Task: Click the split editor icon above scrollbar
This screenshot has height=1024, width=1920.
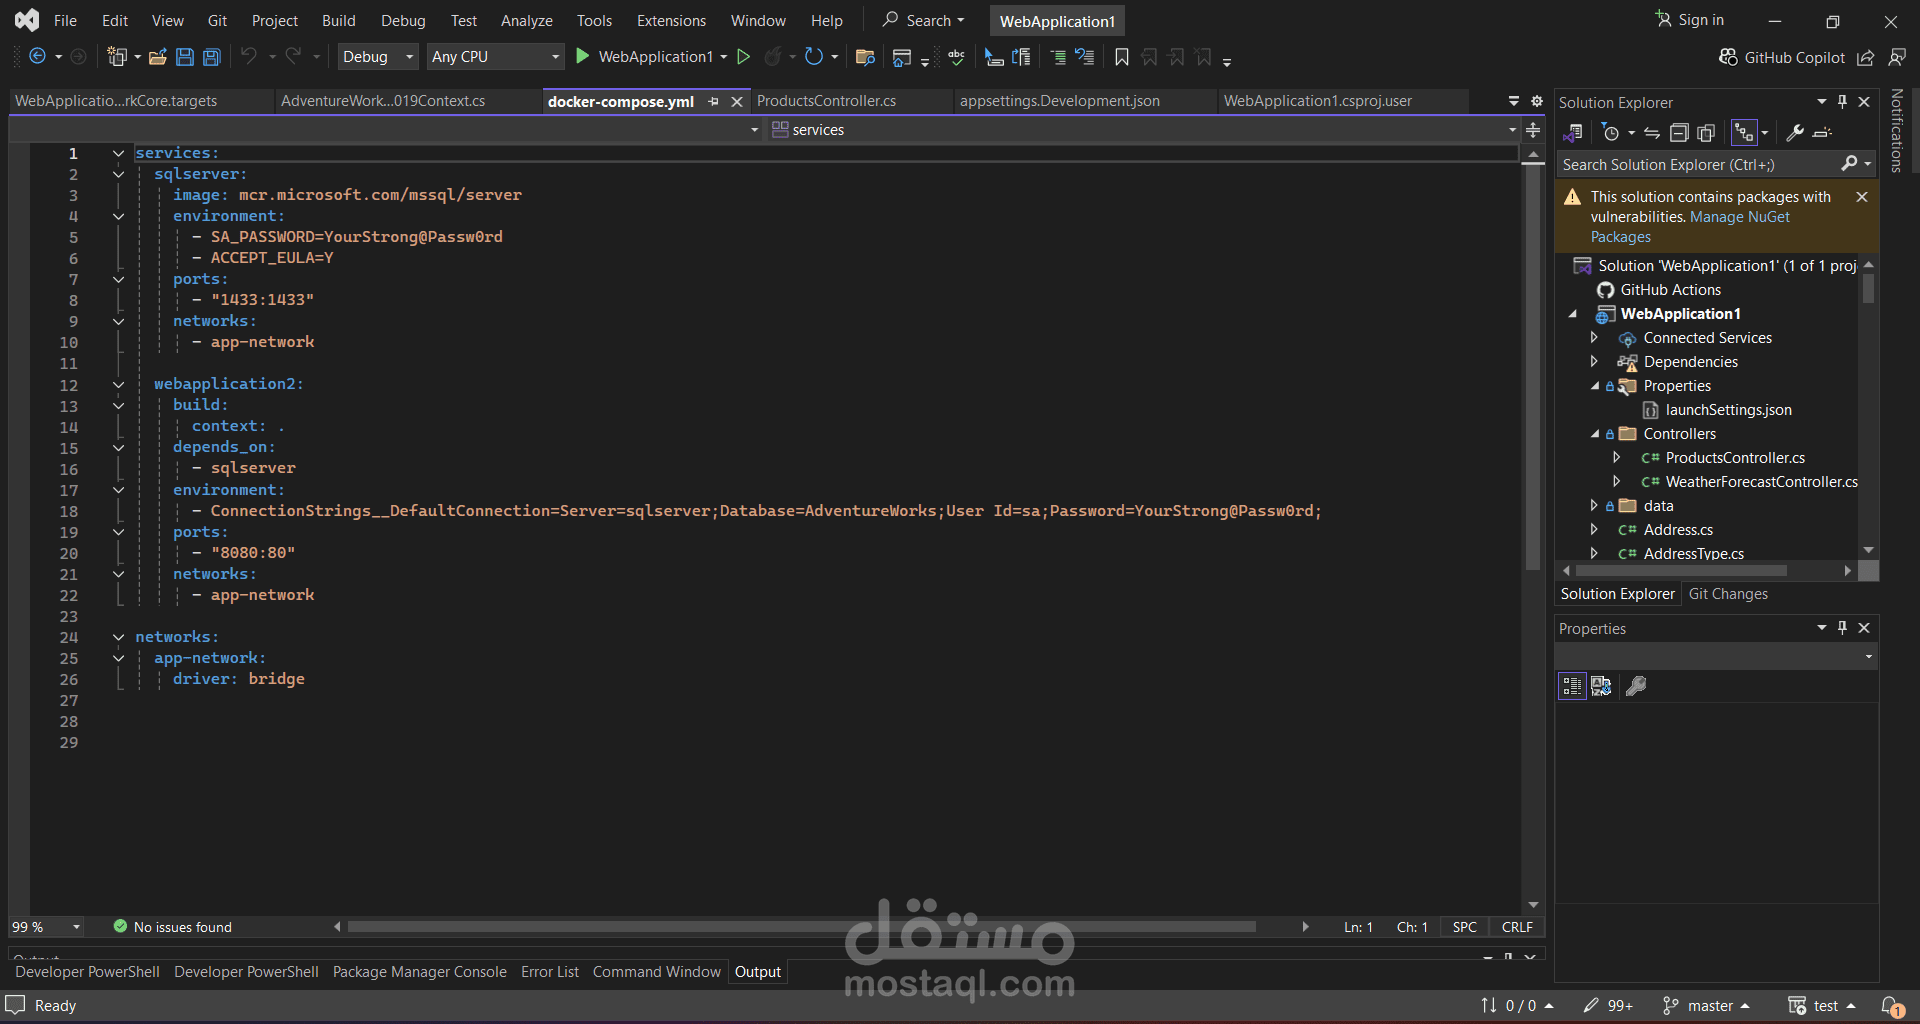Action: pos(1533,130)
